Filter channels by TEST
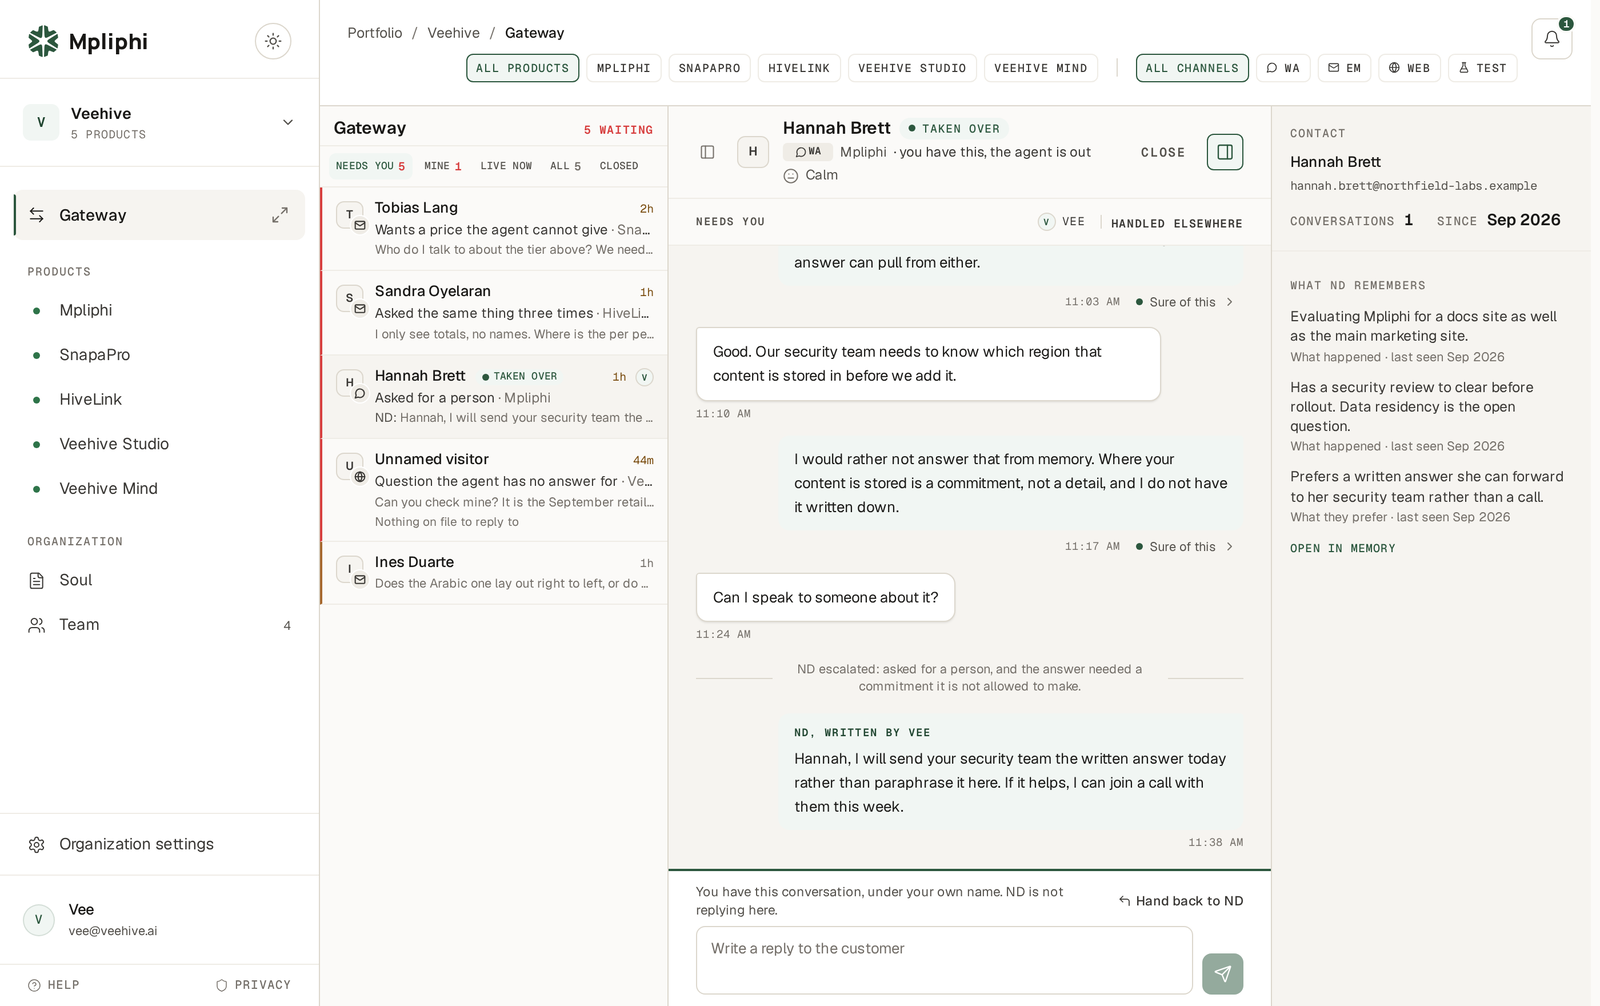This screenshot has height=1006, width=1600. pos(1482,68)
